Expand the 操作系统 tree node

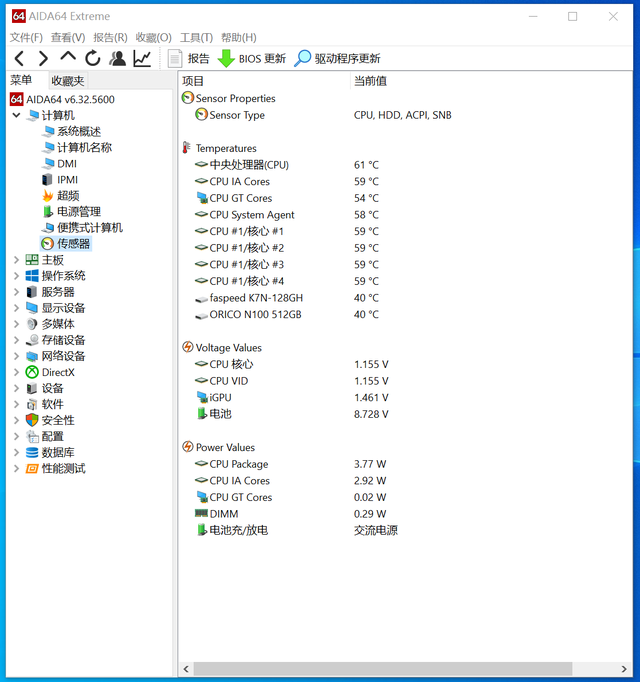(17, 276)
